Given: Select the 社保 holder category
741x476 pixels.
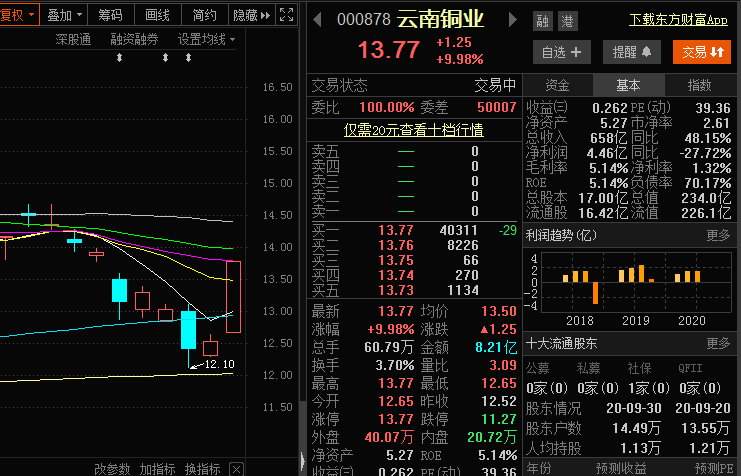Looking at the screenshot, I should [639, 368].
